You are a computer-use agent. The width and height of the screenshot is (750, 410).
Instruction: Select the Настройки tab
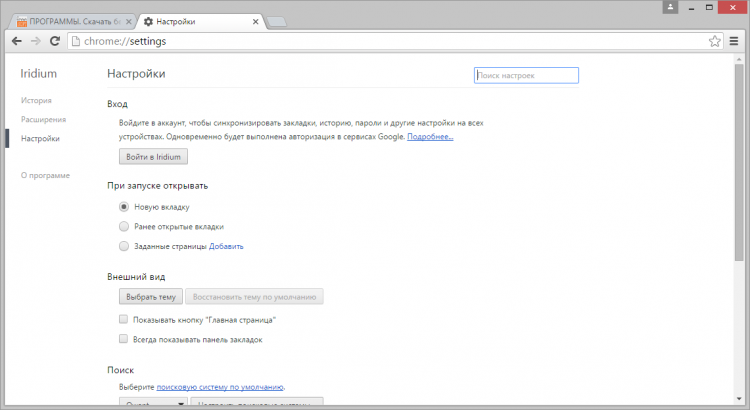click(x=201, y=22)
